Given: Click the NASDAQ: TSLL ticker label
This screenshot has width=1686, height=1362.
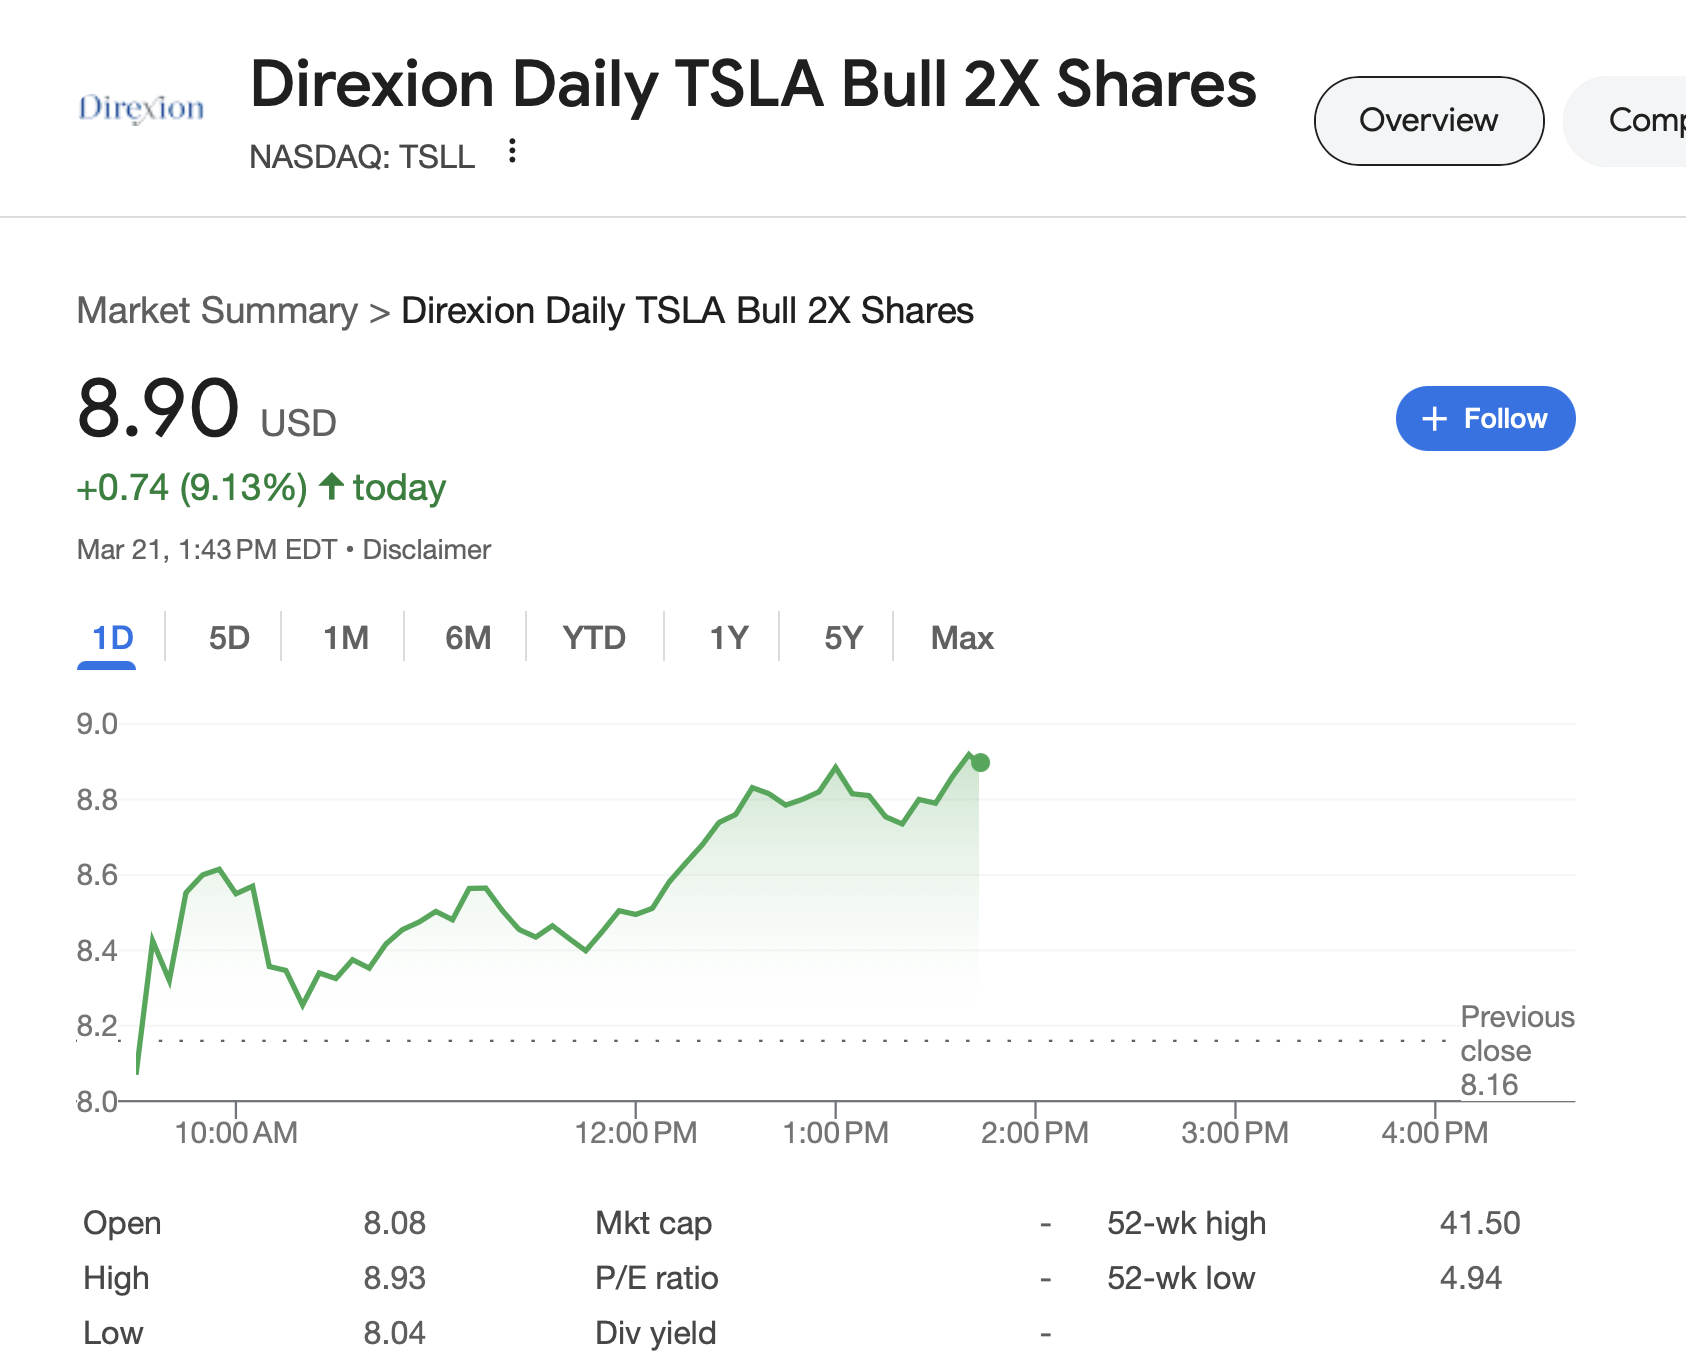Looking at the screenshot, I should (x=362, y=156).
